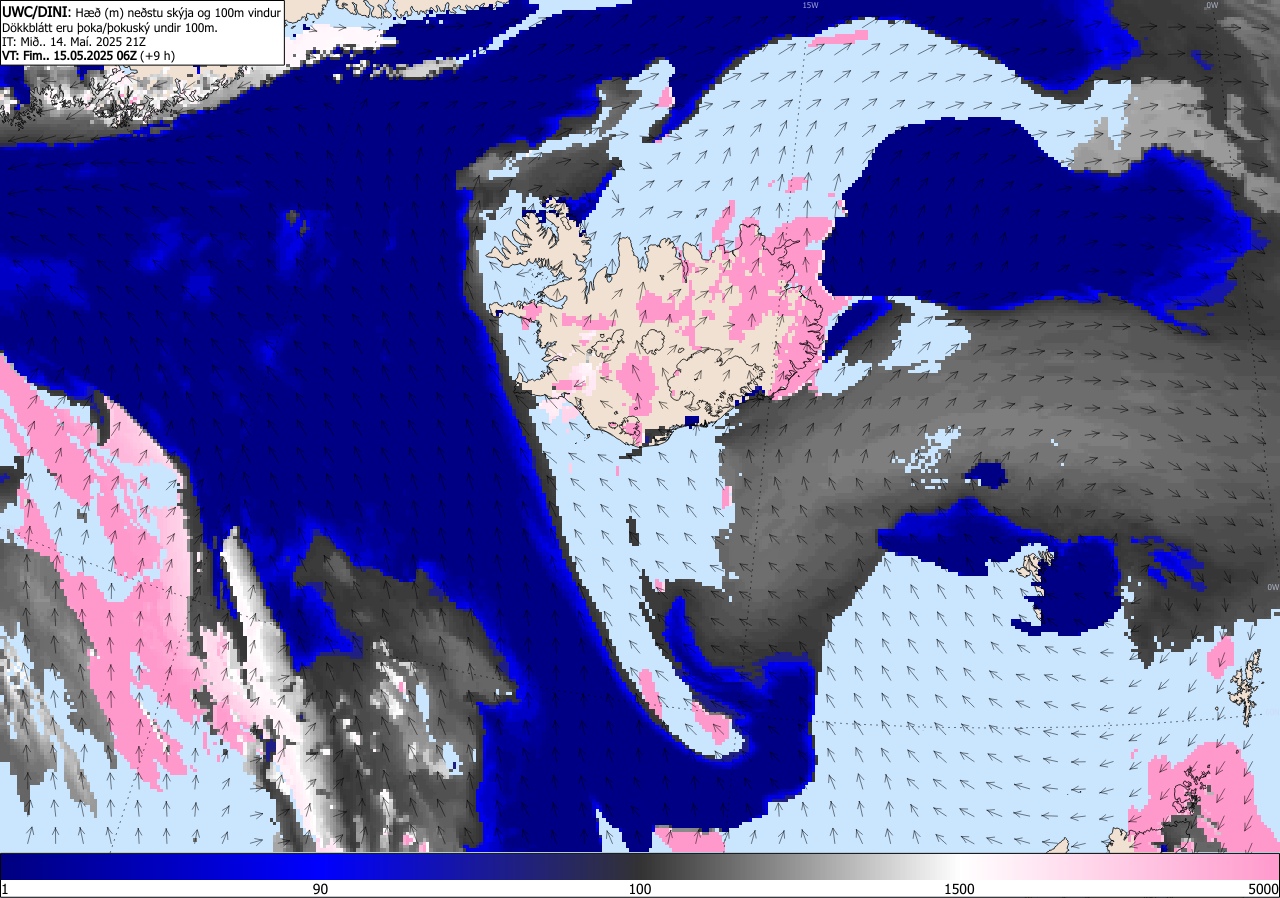Viewport: 1280px width, 898px height.
Task: Click the line "Dökkblátt eru þoka/þokuský undir 100m."
Action: coord(110,27)
